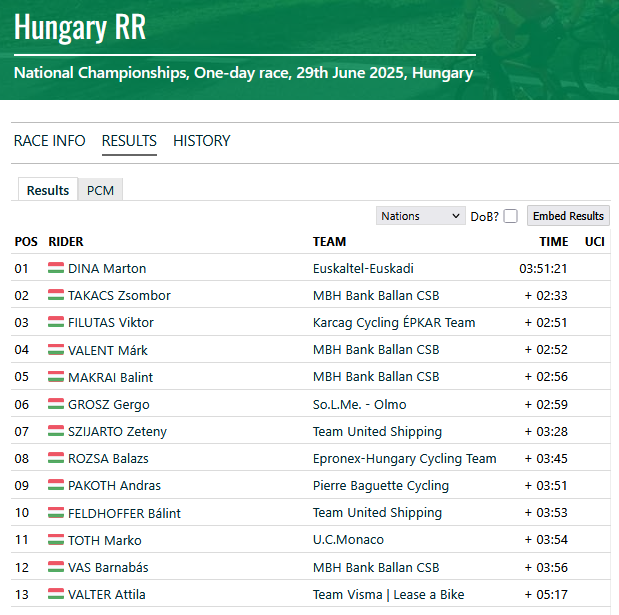Open Epronex-Hungary Cycling Team
Viewport: 619px width, 615px height.
point(405,459)
